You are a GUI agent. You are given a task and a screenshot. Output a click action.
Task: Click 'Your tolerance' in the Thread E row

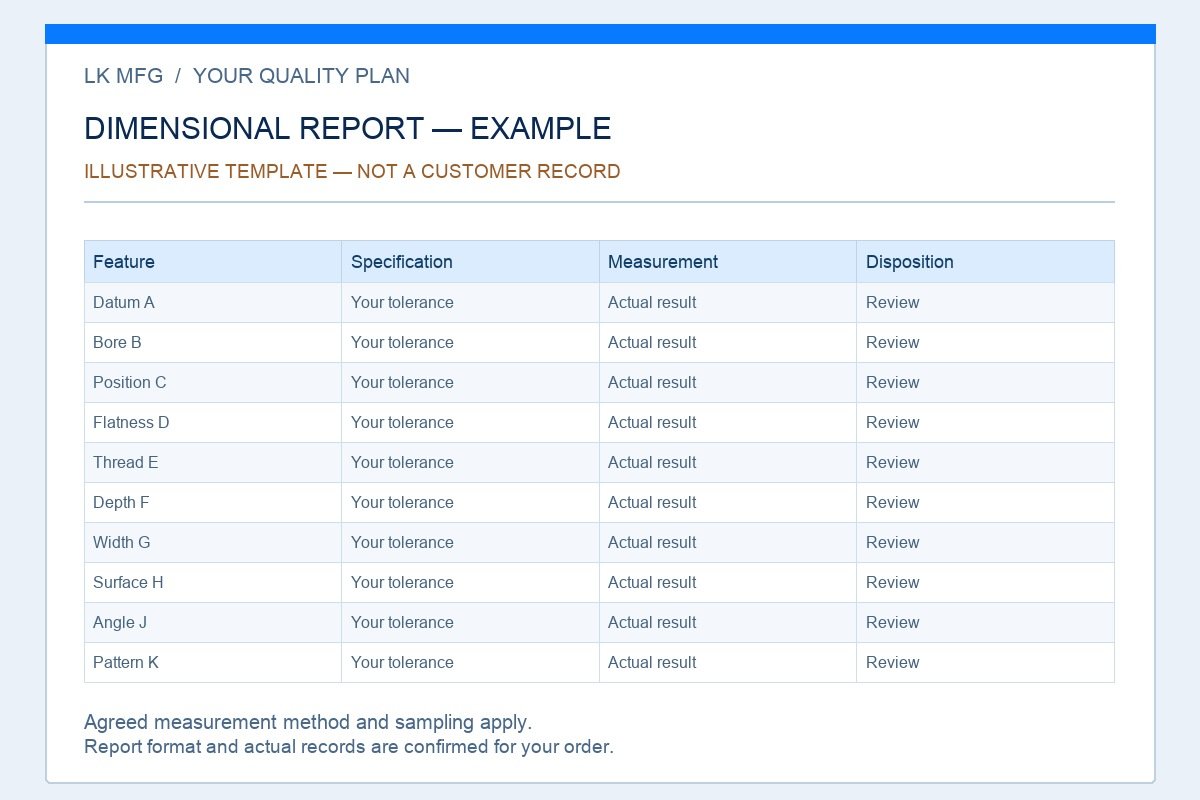pyautogui.click(x=402, y=462)
